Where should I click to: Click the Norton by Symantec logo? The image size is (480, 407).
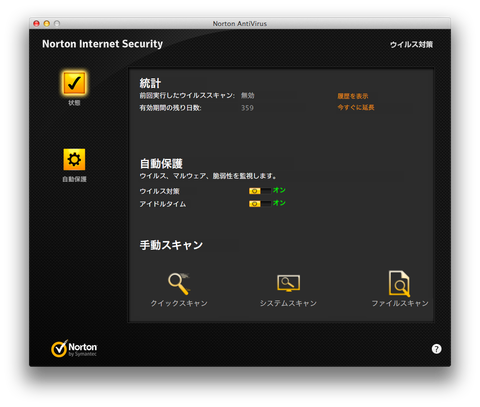tap(74, 349)
